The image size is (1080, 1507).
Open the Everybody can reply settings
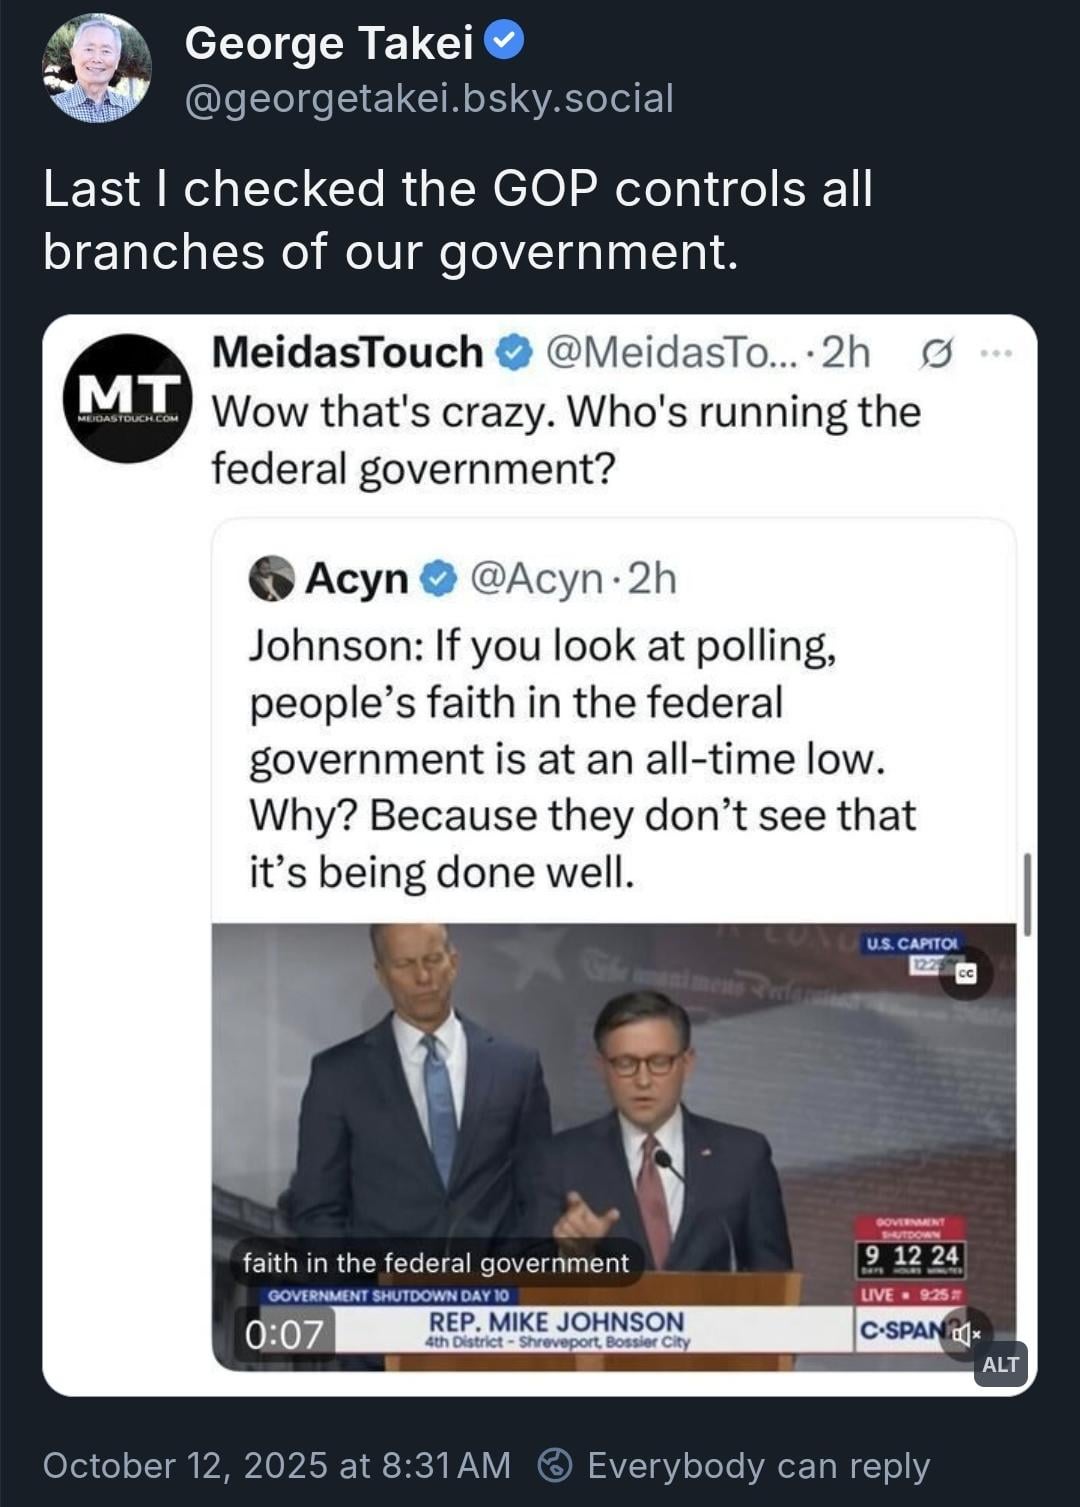coord(758,1465)
